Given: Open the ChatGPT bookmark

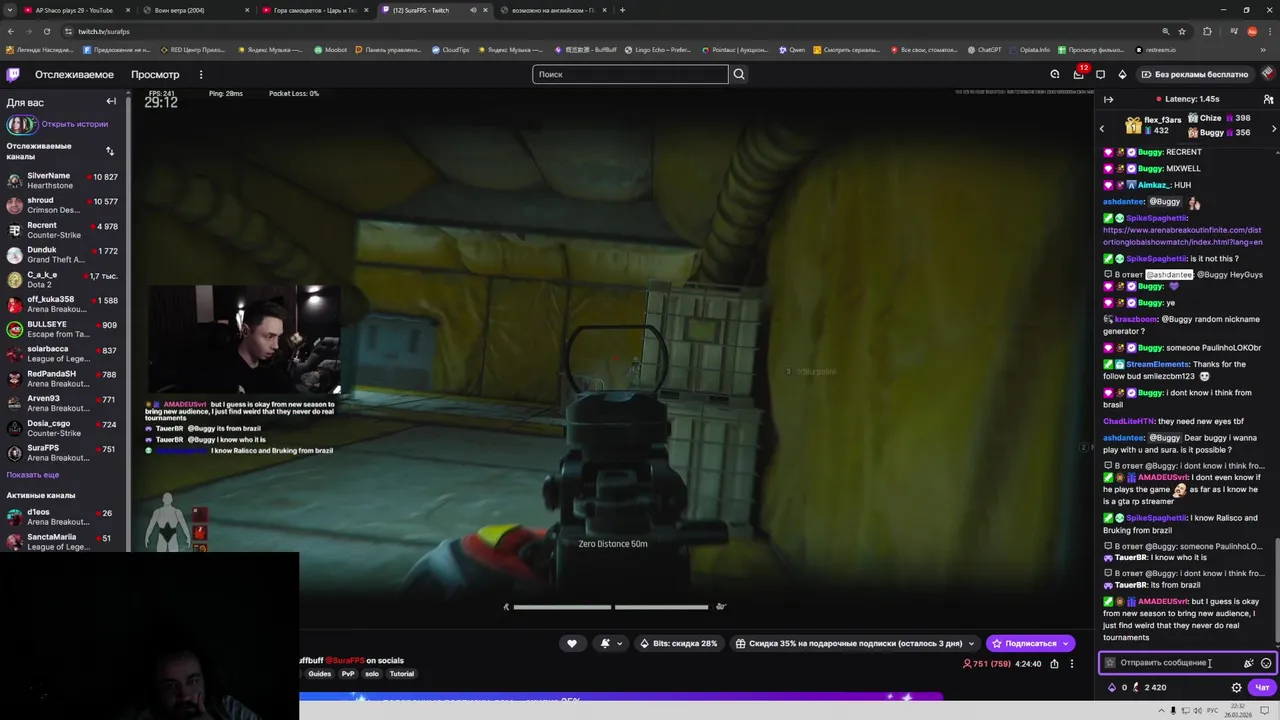Looking at the screenshot, I should tap(983, 49).
